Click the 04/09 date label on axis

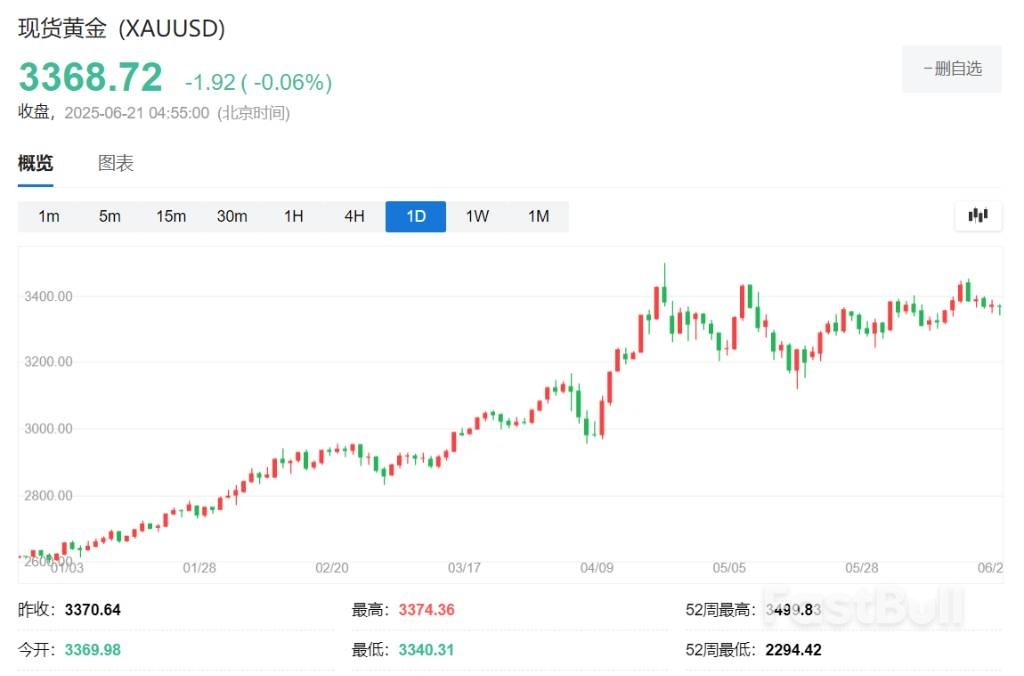tap(596, 568)
